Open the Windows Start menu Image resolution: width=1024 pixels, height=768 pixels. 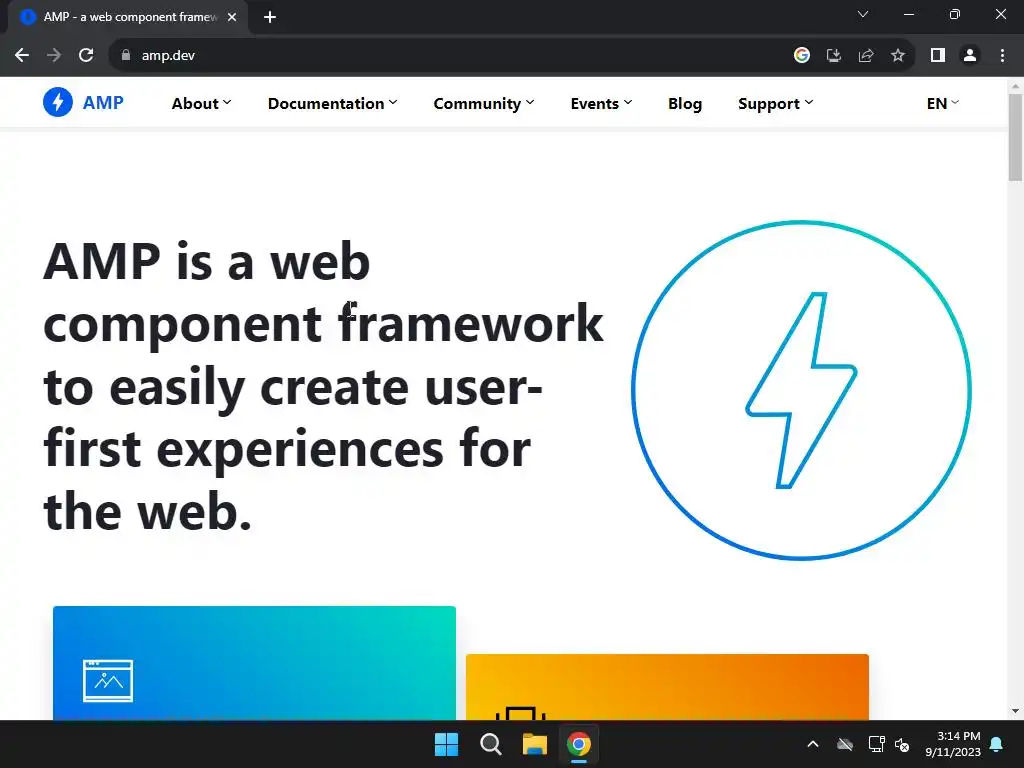(x=447, y=744)
